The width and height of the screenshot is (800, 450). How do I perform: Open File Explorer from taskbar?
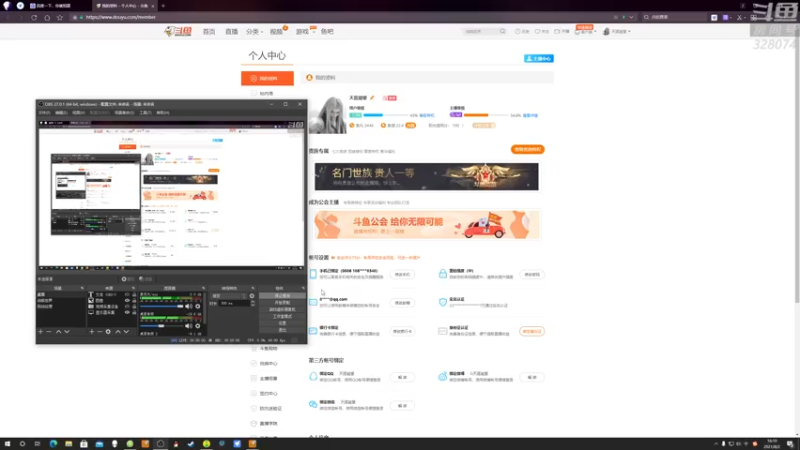click(x=68, y=444)
